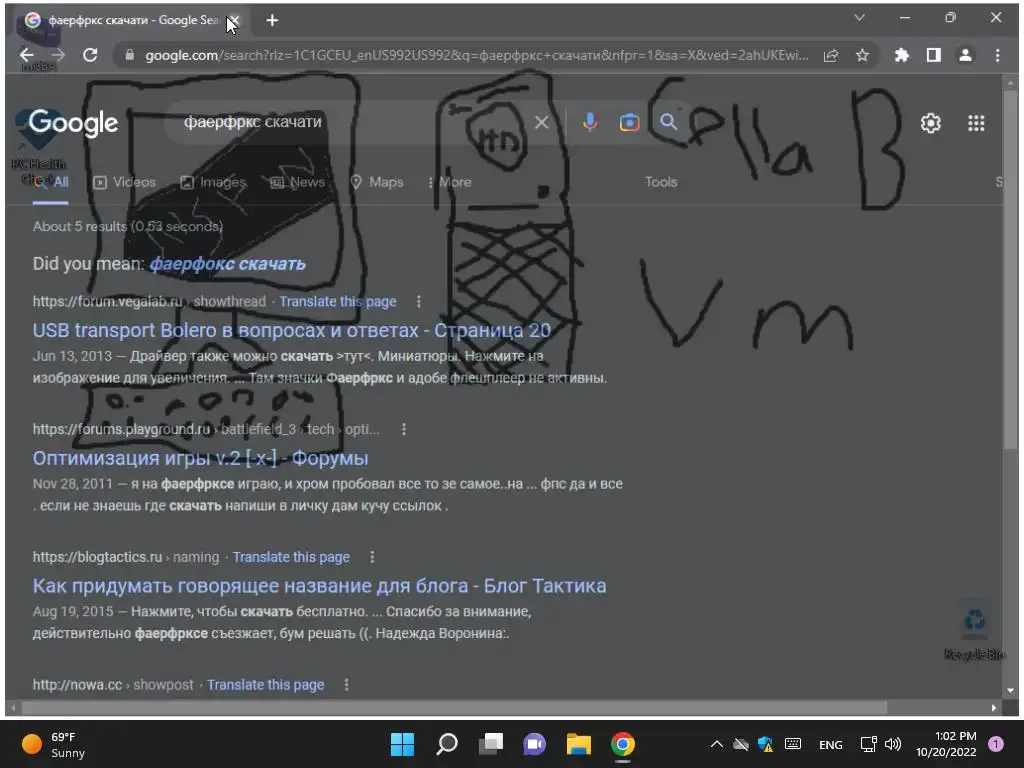Open USB transport Bolero result
This screenshot has width=1024, height=768.
[292, 330]
